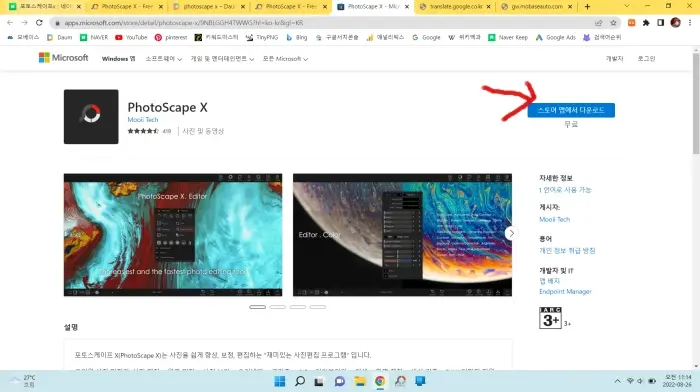Viewport: 700px width, 392px height.
Task: Open Naver Keep bookmark
Action: [x=508, y=38]
